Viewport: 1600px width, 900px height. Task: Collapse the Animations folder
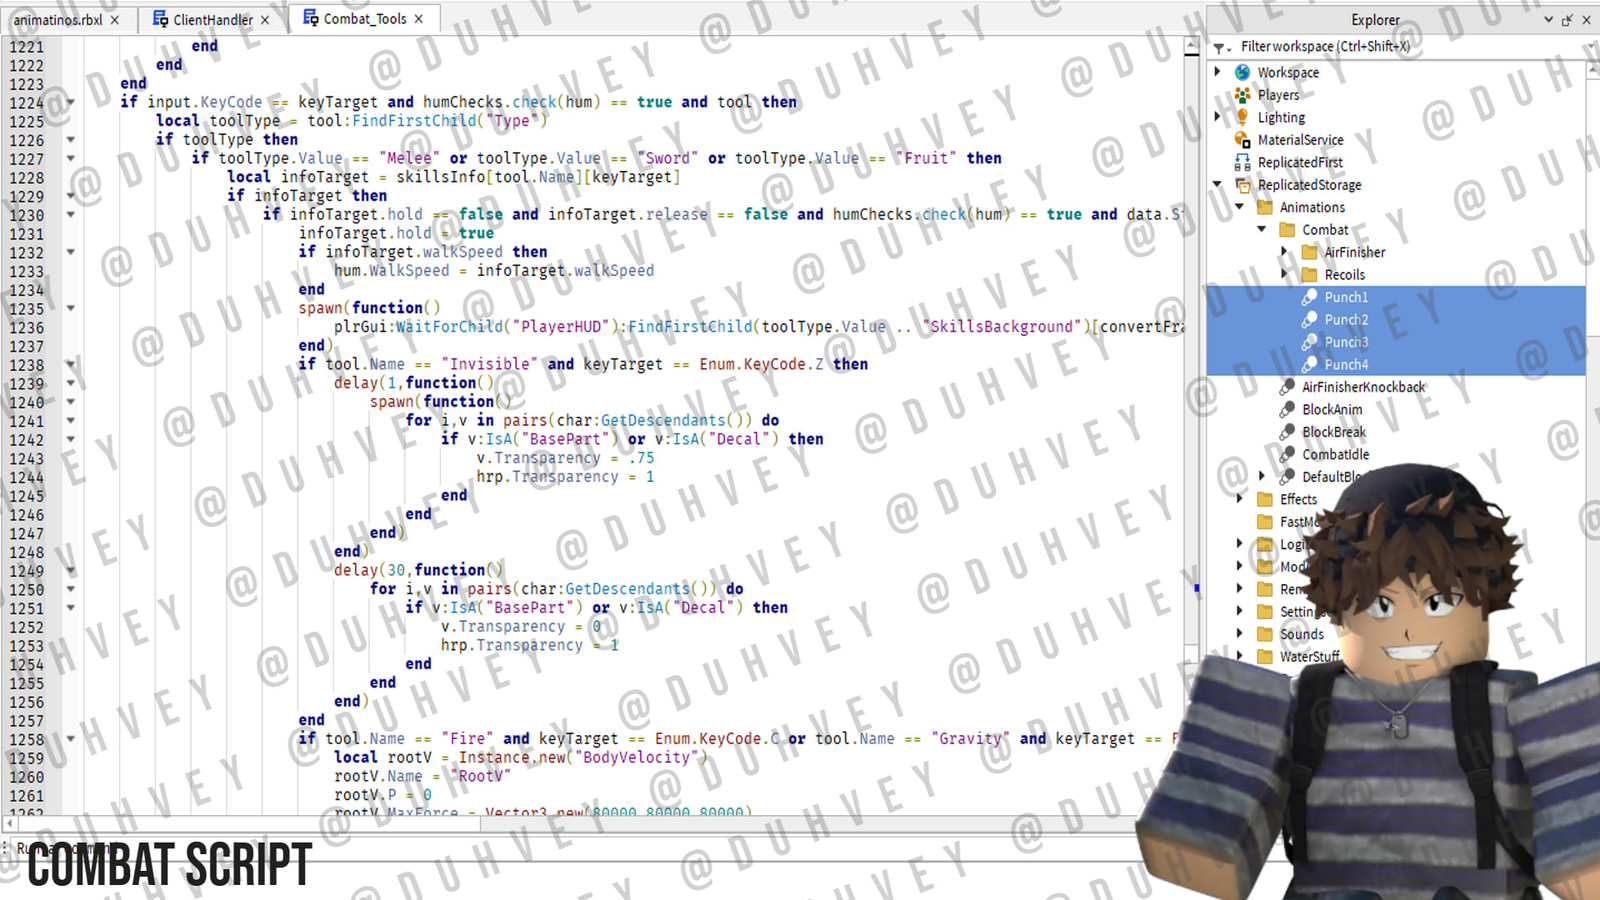point(1240,207)
